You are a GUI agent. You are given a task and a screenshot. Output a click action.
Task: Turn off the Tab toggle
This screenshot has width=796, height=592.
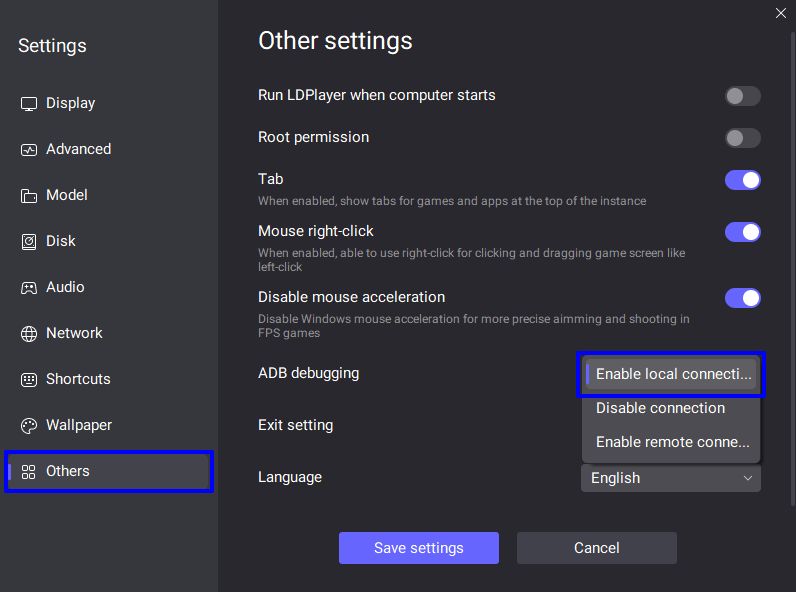tap(743, 180)
